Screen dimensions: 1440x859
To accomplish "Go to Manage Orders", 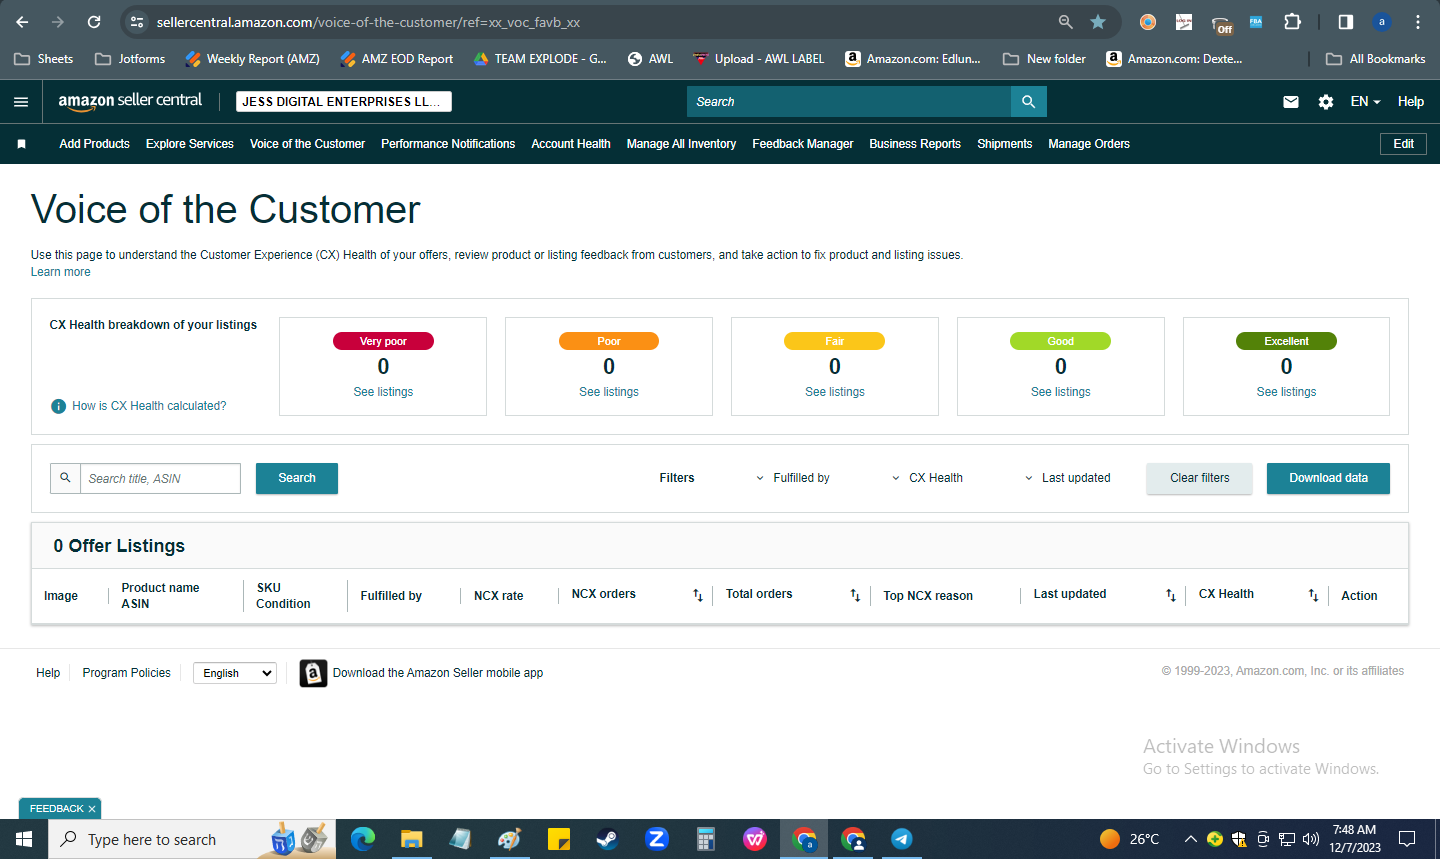I will coord(1089,144).
